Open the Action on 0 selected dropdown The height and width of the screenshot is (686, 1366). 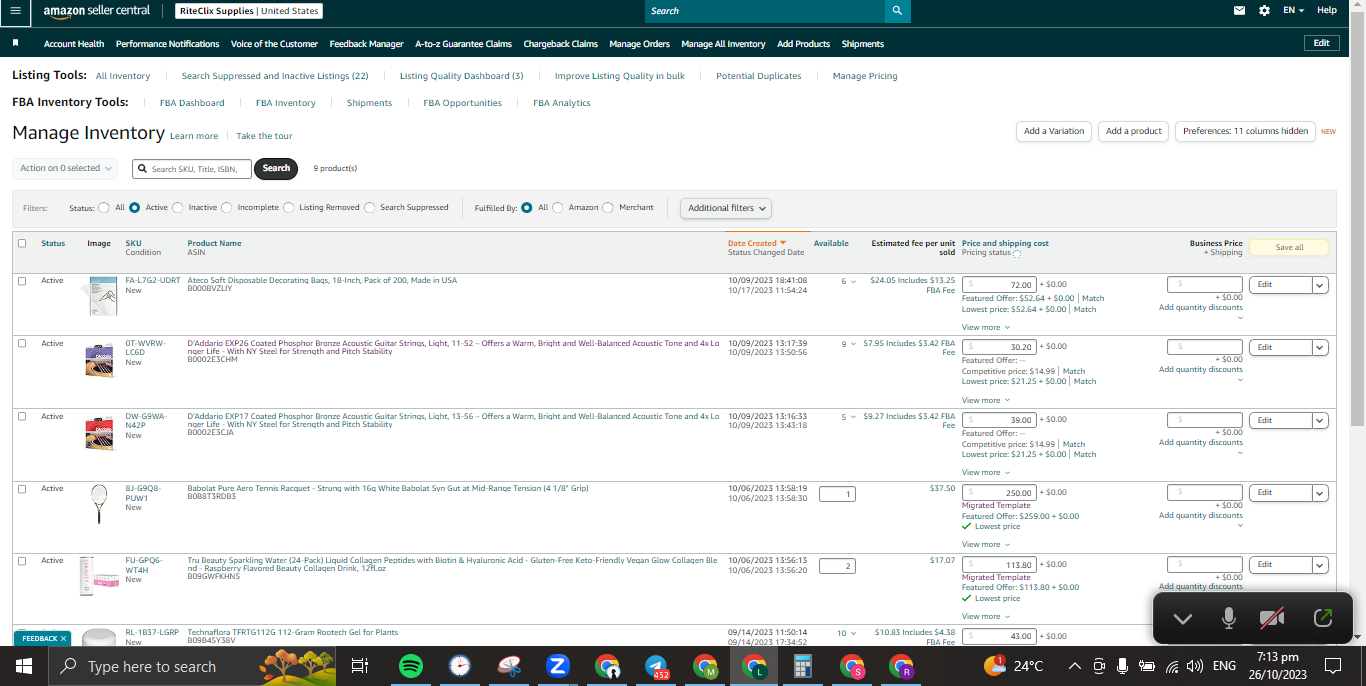(x=65, y=169)
